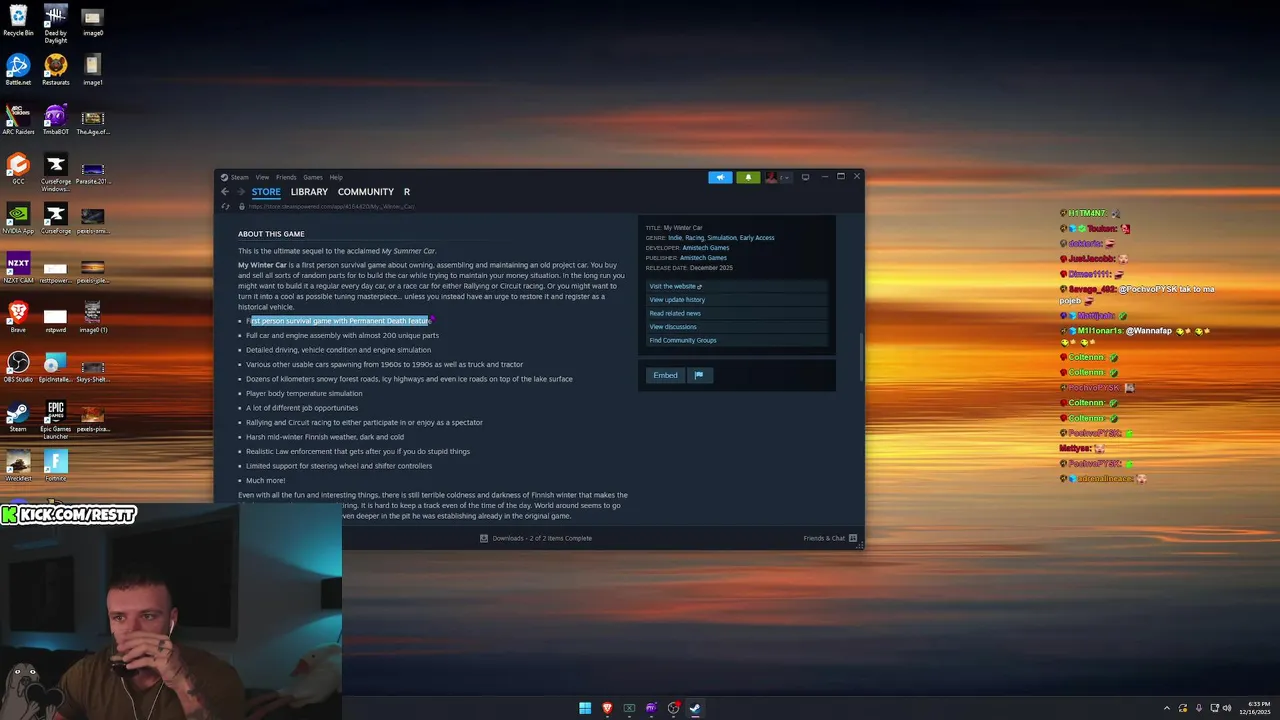Click the Simulation genre link
The height and width of the screenshot is (720, 1280).
point(721,238)
